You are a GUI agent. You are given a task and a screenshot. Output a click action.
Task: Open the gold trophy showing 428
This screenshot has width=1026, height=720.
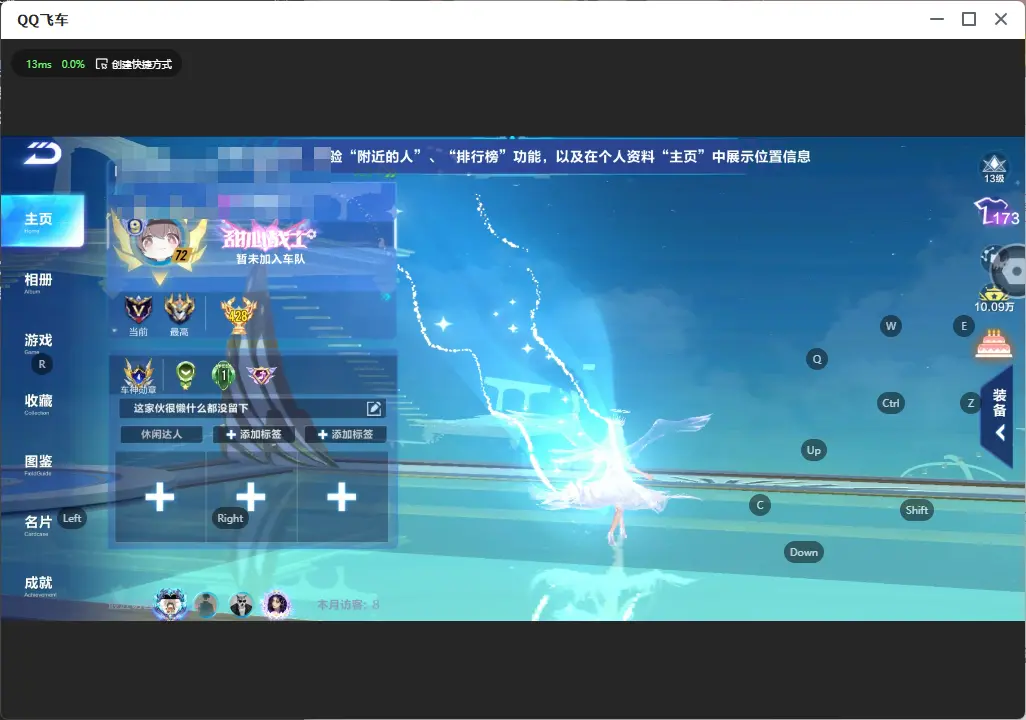click(x=238, y=314)
